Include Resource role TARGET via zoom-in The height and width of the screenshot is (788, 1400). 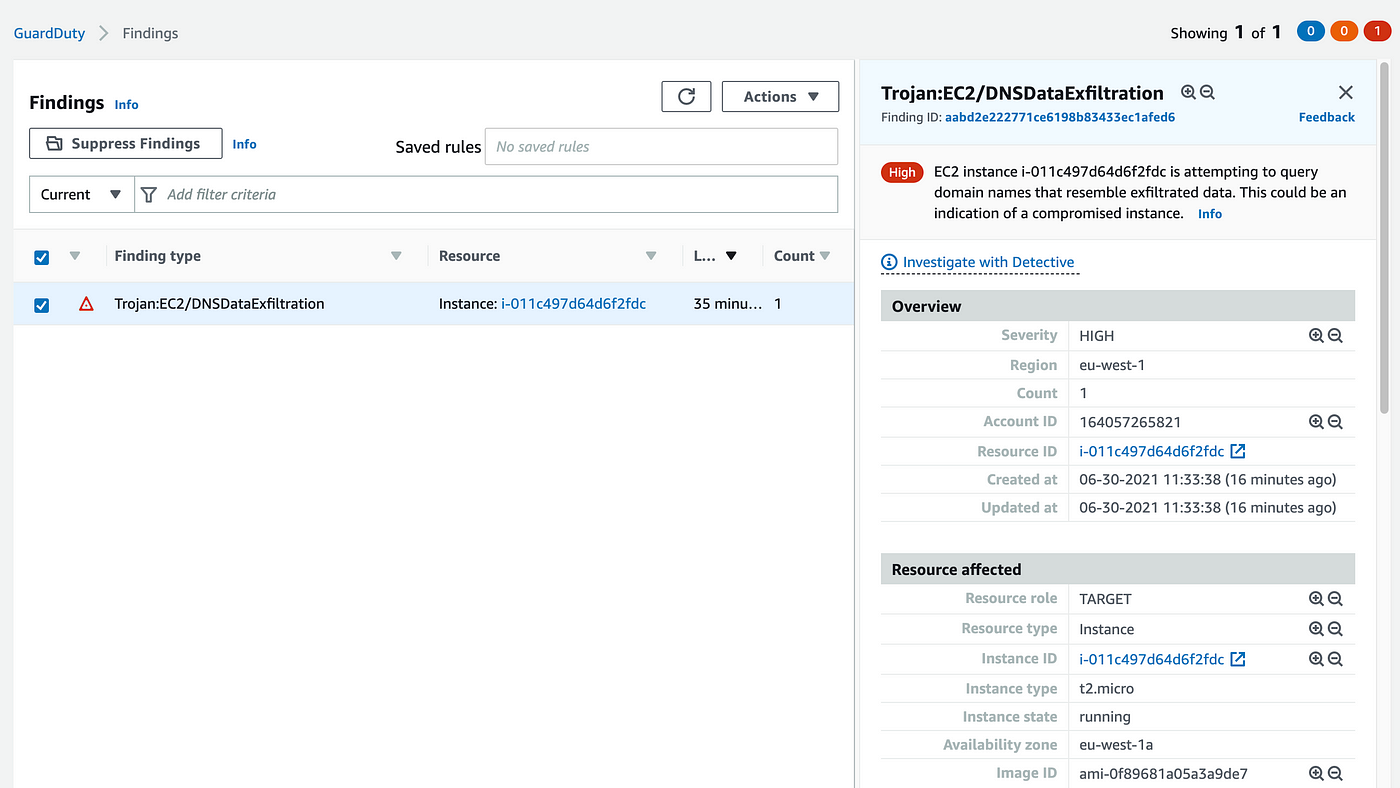pyautogui.click(x=1316, y=599)
